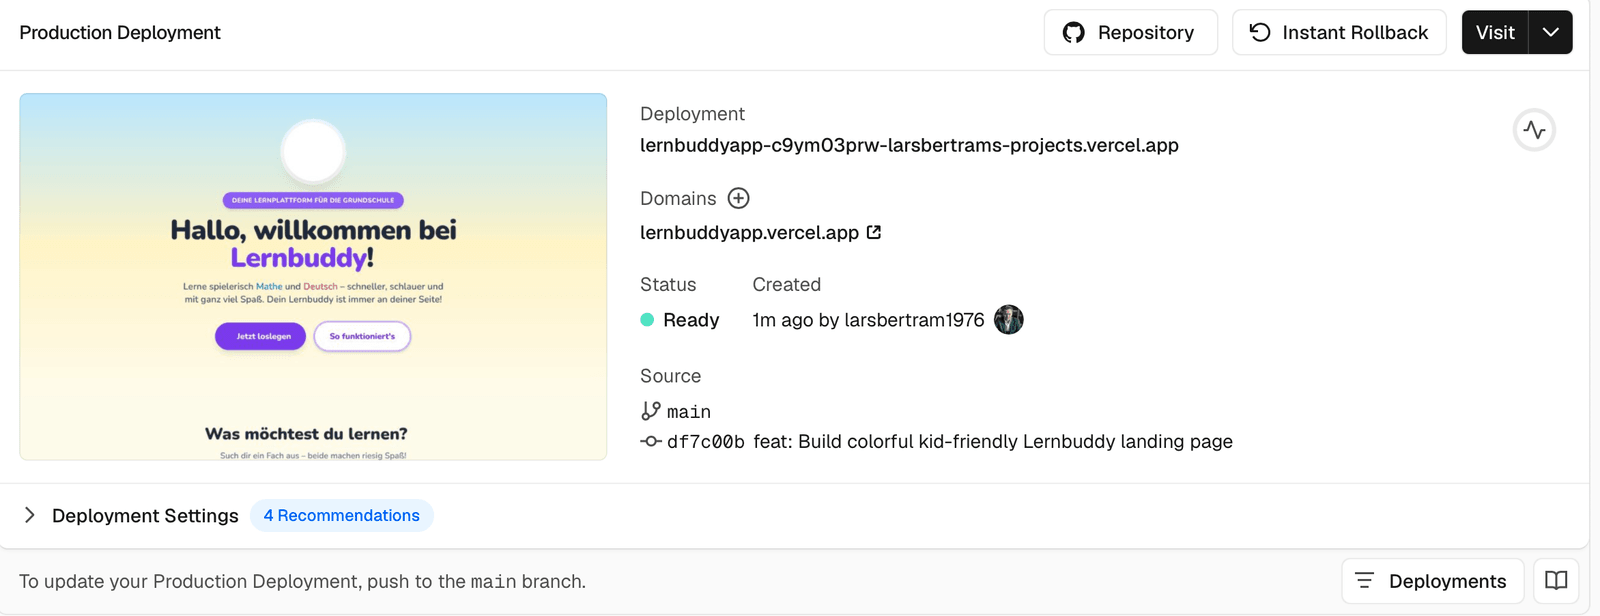Click the Ready status text
This screenshot has width=1600, height=616.
click(691, 320)
